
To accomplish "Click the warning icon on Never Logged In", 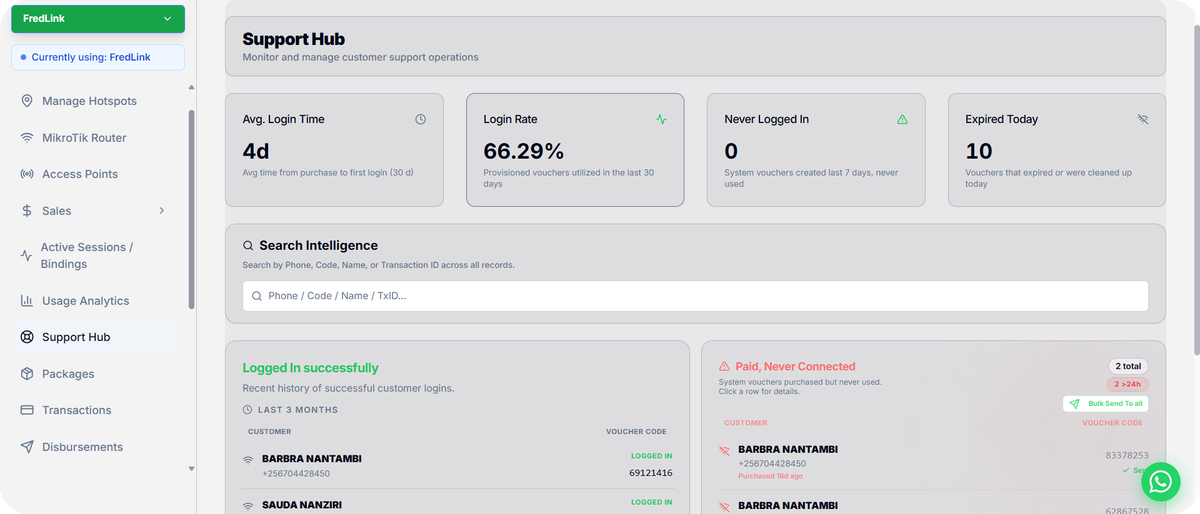I will pos(902,119).
